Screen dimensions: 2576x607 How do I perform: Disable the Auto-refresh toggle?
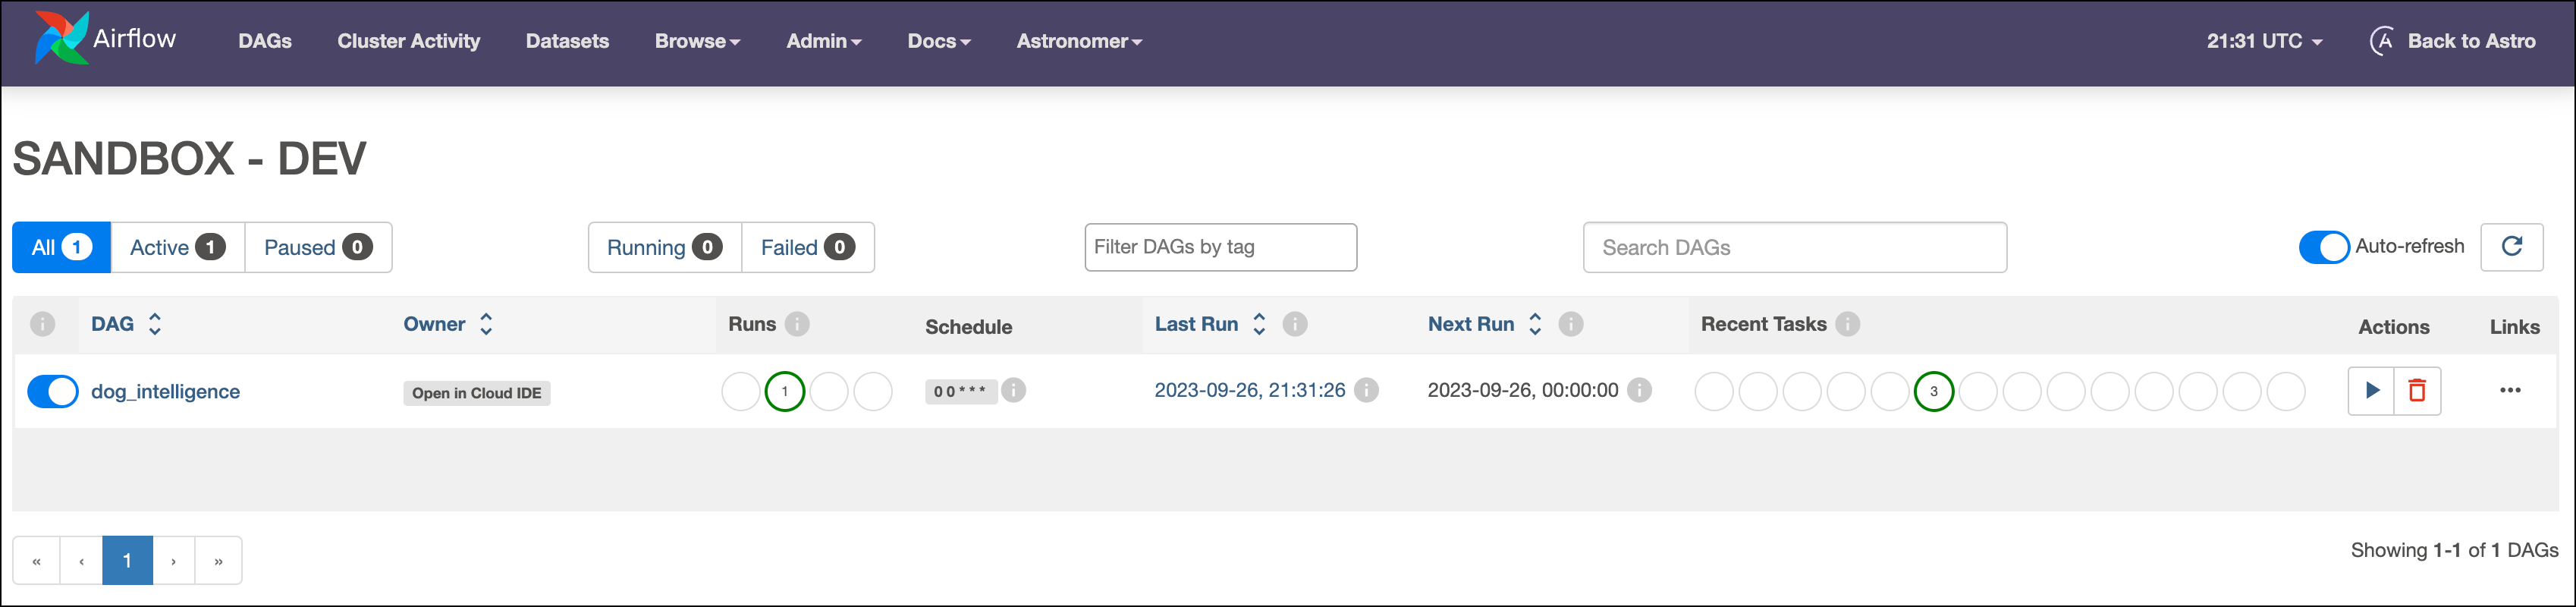[2323, 247]
